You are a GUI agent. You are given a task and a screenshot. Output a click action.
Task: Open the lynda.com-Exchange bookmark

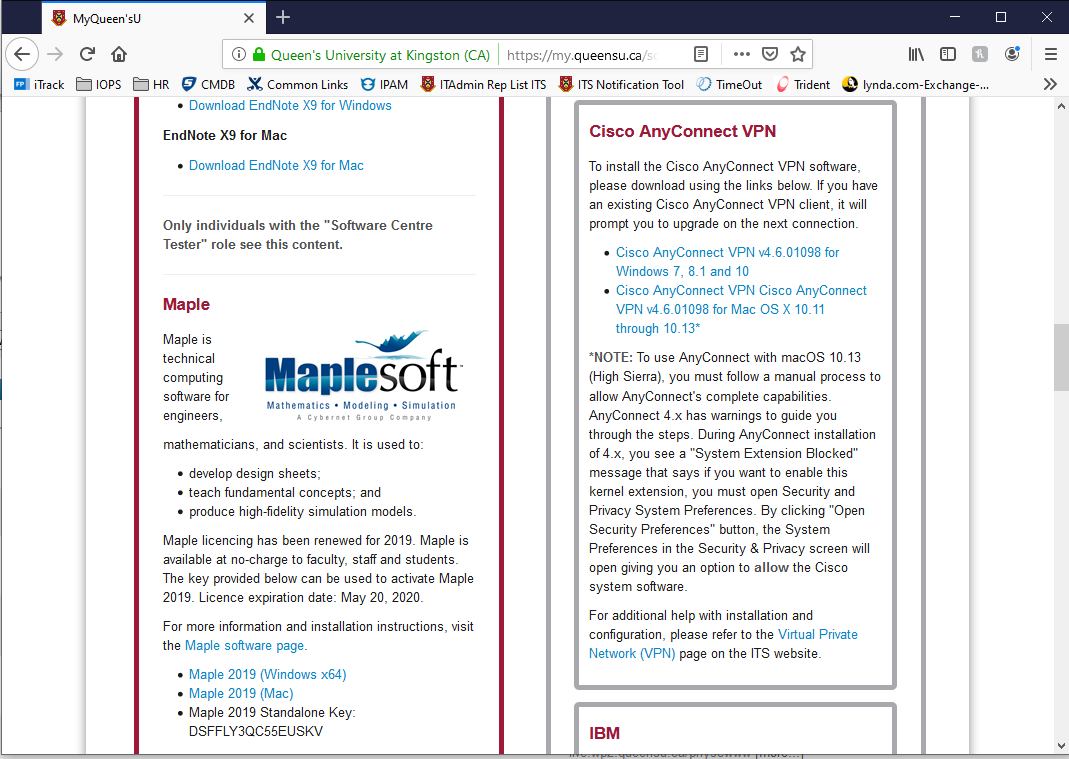pos(916,85)
